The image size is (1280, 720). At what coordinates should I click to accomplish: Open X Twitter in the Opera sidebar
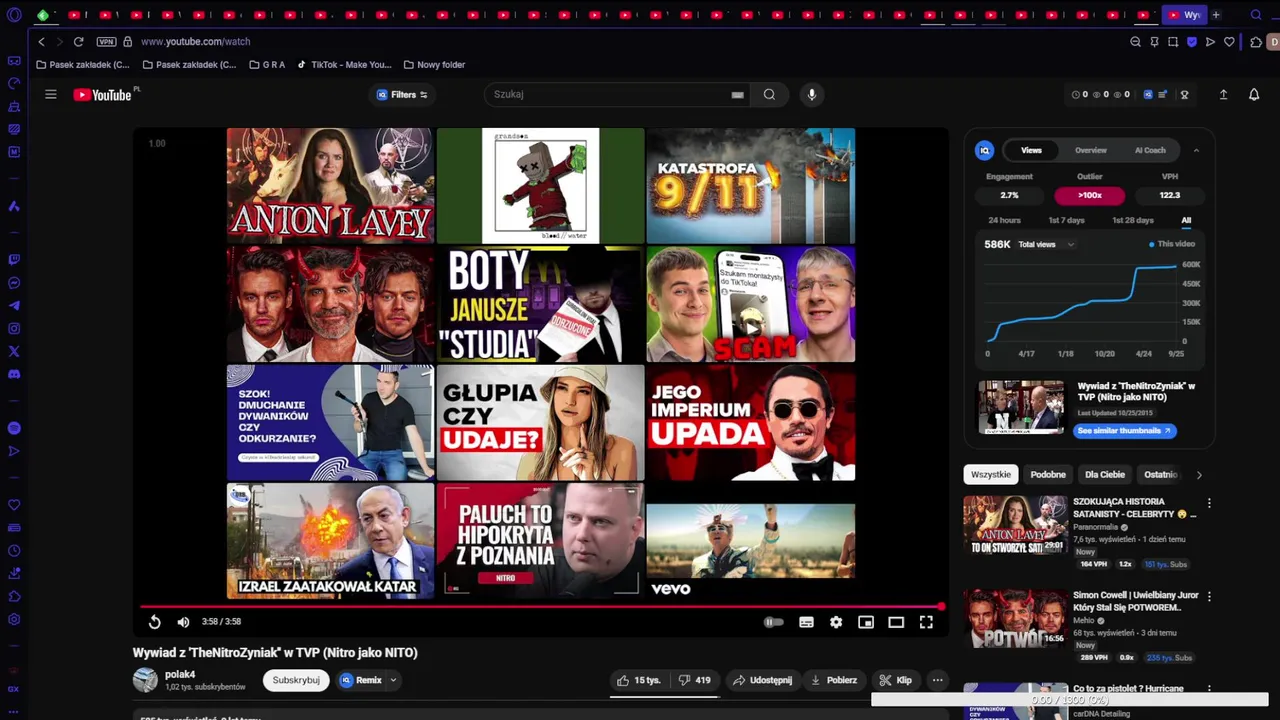[x=14, y=351]
